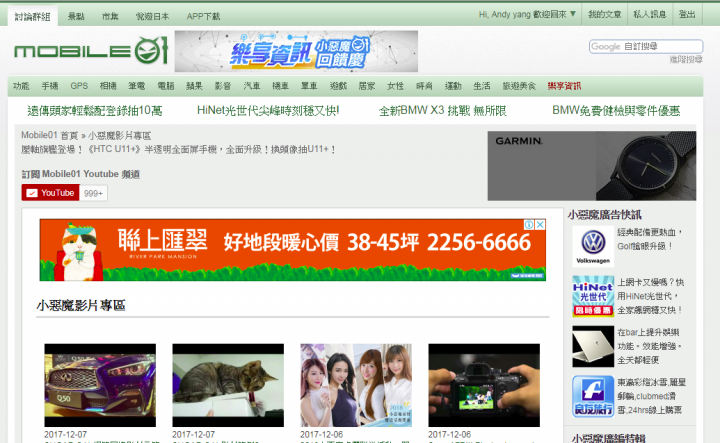Image resolution: width=720 pixels, height=443 pixels.
Task: Open the 功能 menu
Action: pos(21,86)
